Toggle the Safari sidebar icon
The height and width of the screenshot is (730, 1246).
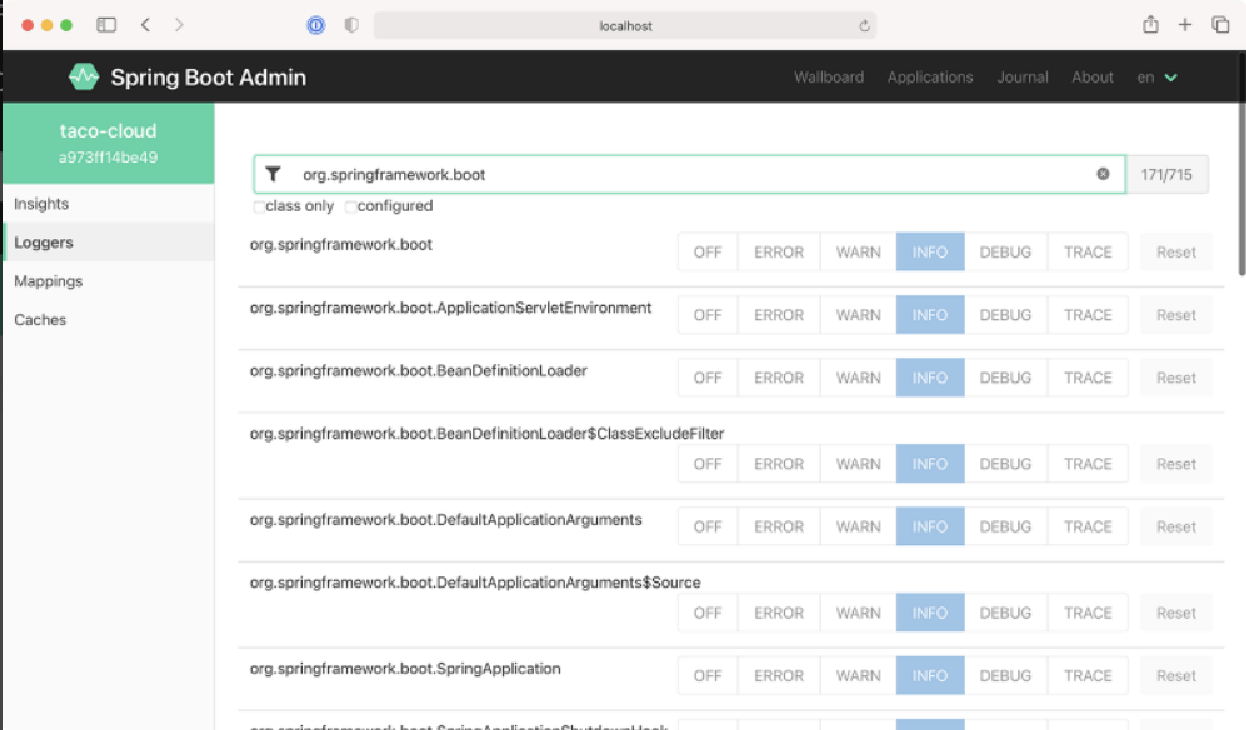(x=106, y=25)
